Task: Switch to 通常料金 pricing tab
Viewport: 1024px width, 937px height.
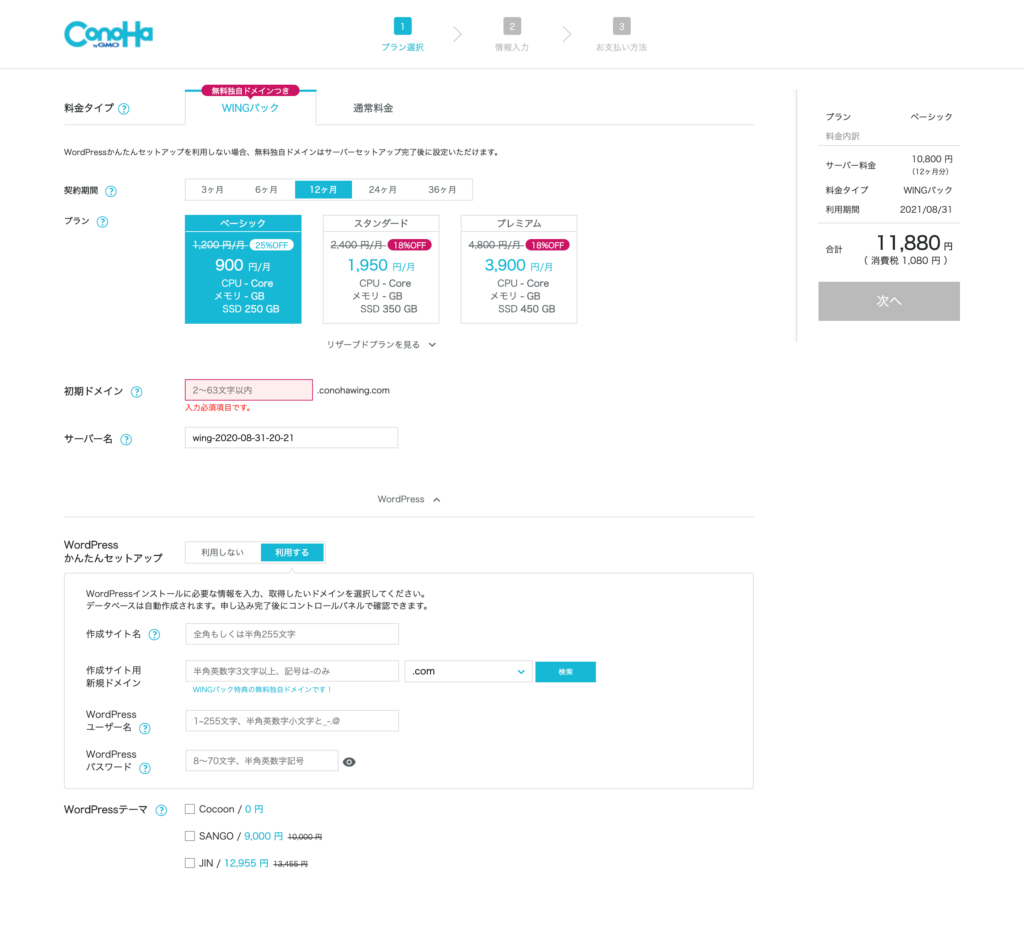Action: [x=373, y=108]
